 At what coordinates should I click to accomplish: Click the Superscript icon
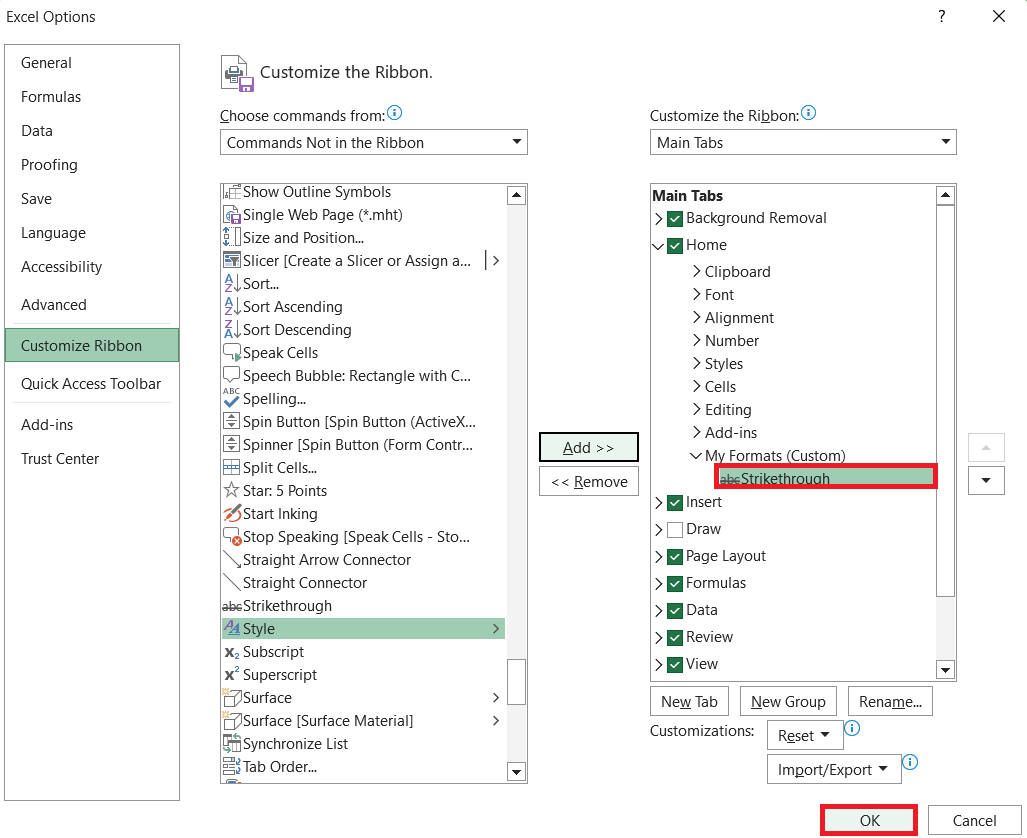pos(232,674)
